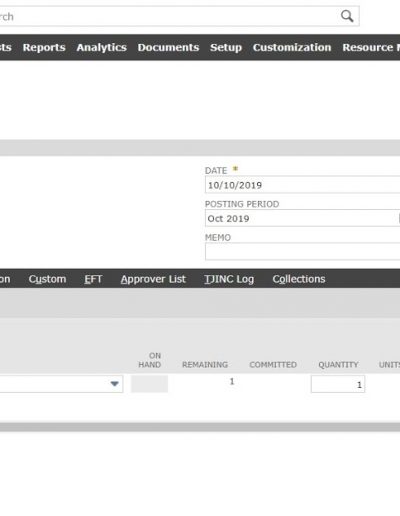This screenshot has width=400, height=516.
Task: Open the Setup menu
Action: (226, 47)
